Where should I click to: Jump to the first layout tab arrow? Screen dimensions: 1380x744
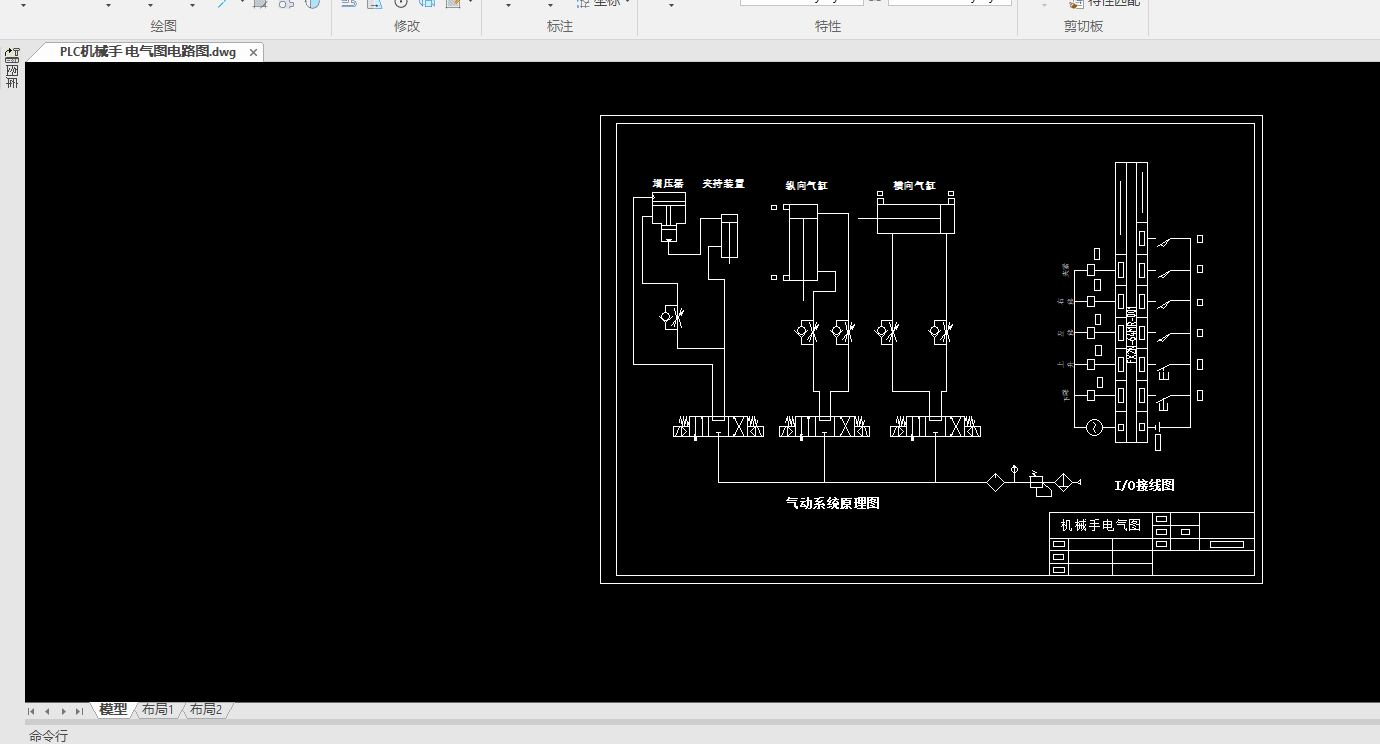coord(32,711)
